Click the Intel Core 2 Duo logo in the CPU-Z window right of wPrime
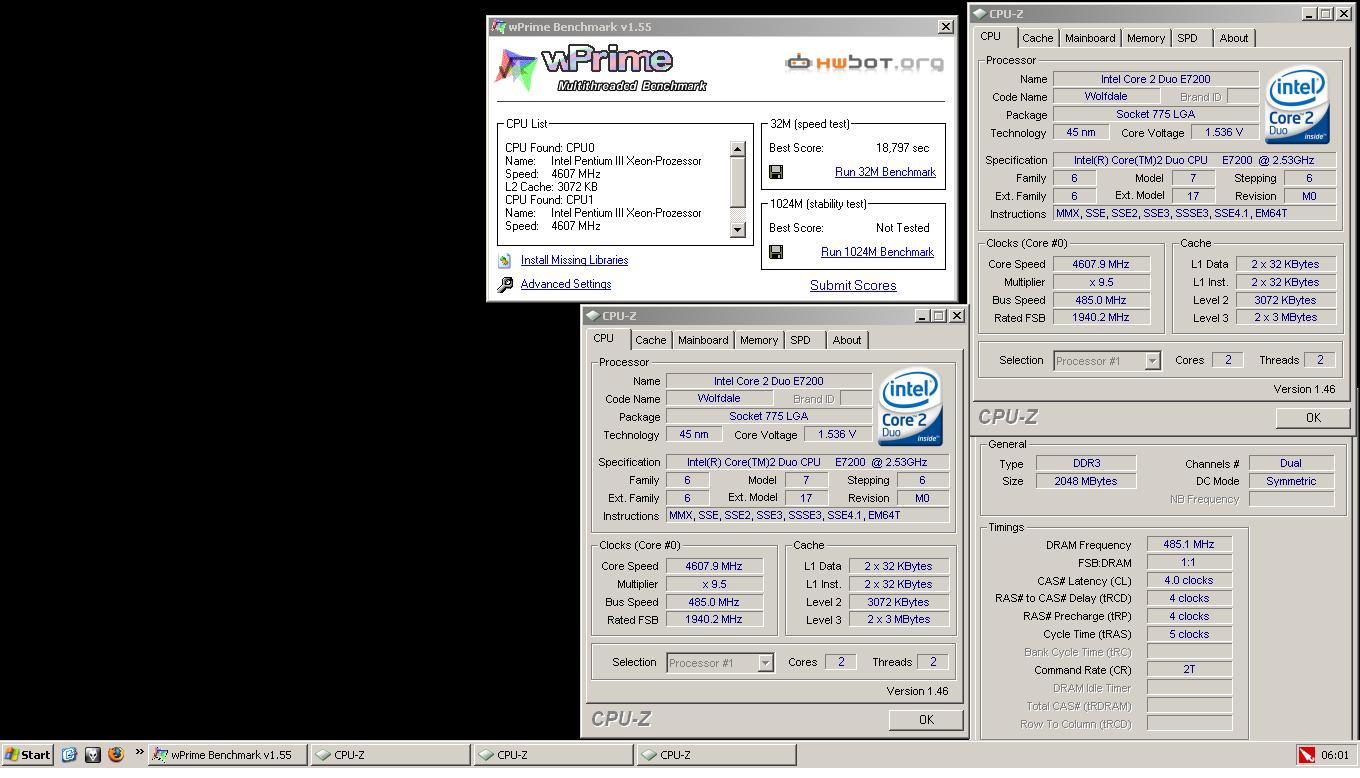This screenshot has width=1360, height=778. (x=1297, y=106)
